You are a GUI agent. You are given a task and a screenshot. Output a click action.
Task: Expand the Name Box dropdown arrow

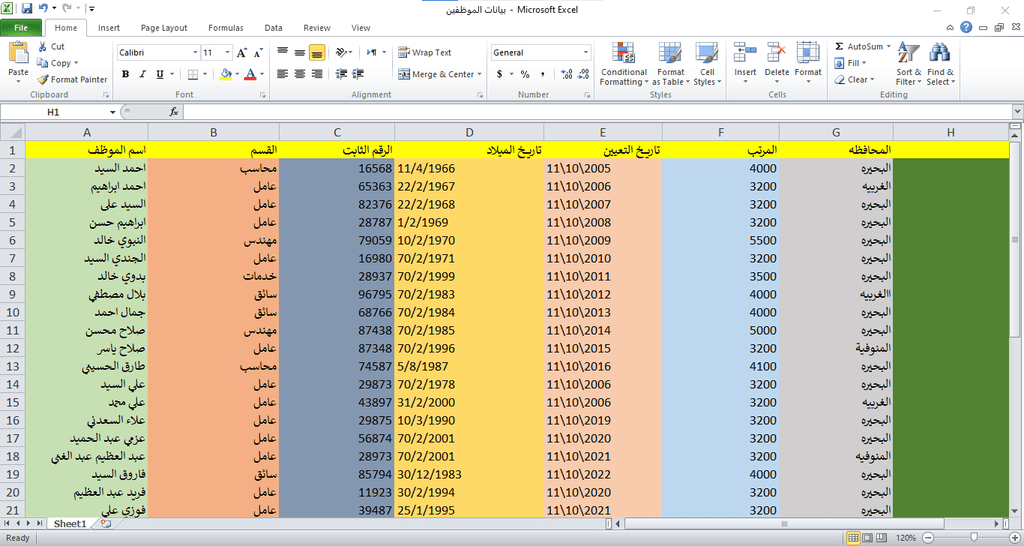point(112,112)
